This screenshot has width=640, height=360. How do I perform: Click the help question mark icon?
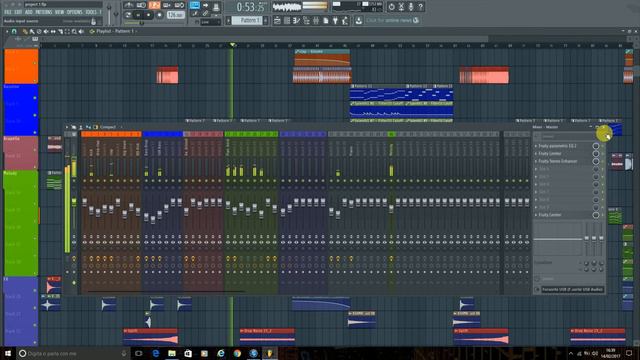[420, 7]
